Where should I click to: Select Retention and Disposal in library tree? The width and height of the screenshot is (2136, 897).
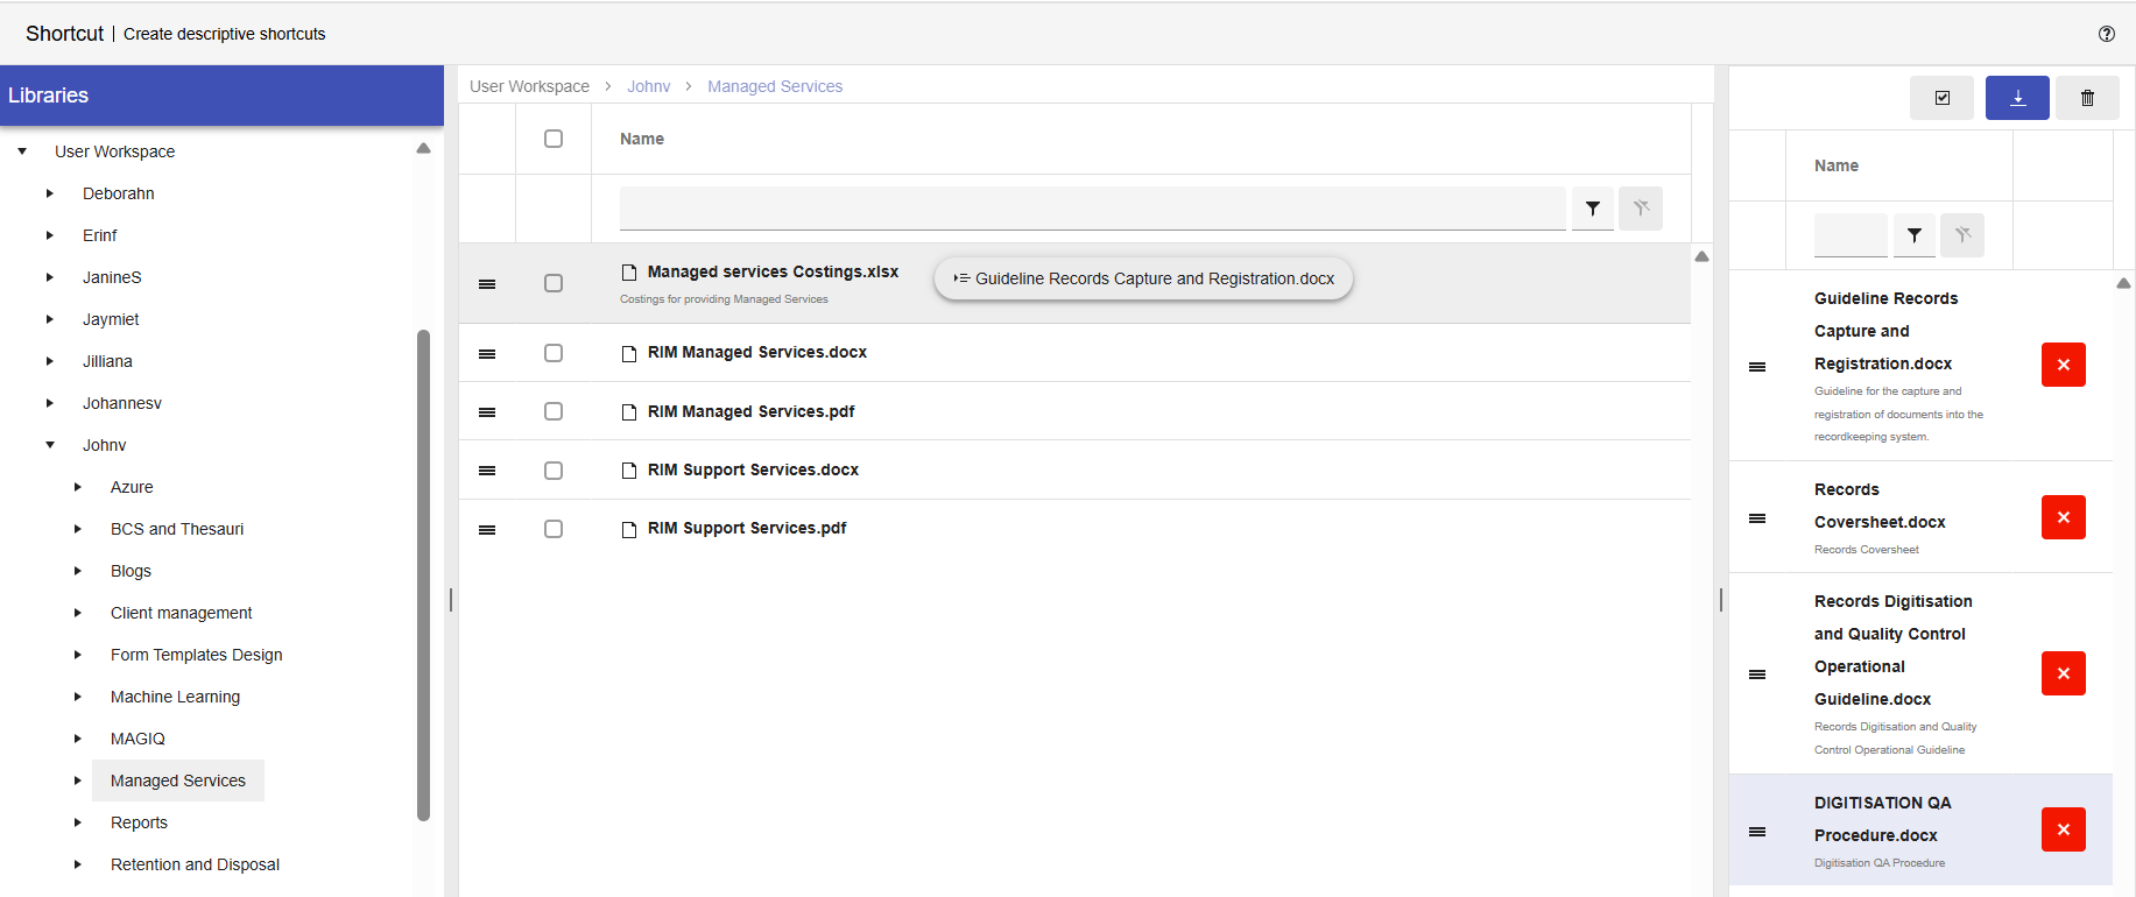point(195,865)
